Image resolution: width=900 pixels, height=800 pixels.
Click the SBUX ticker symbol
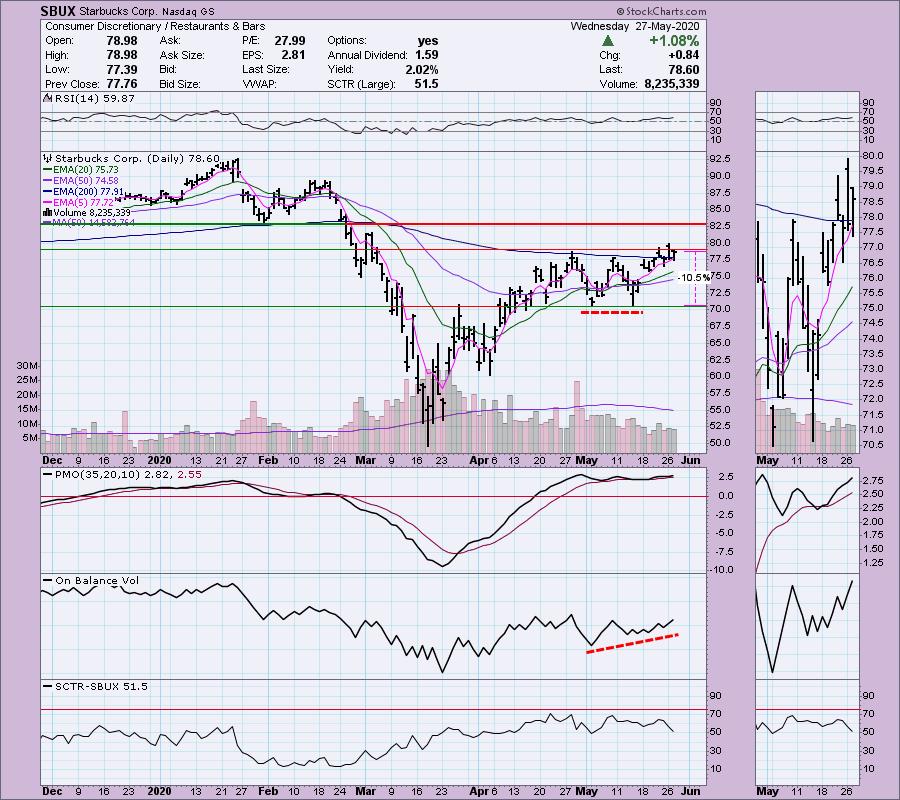pos(58,11)
